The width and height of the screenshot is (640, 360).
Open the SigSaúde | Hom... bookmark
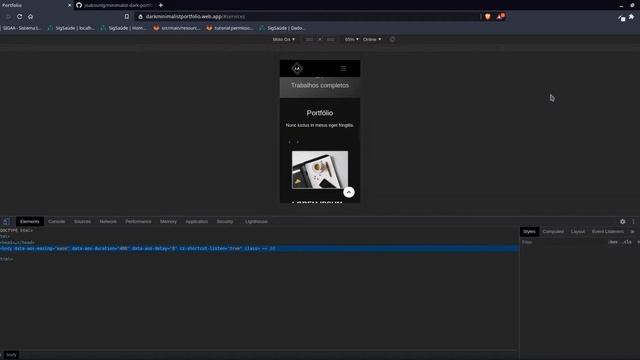[124, 28]
